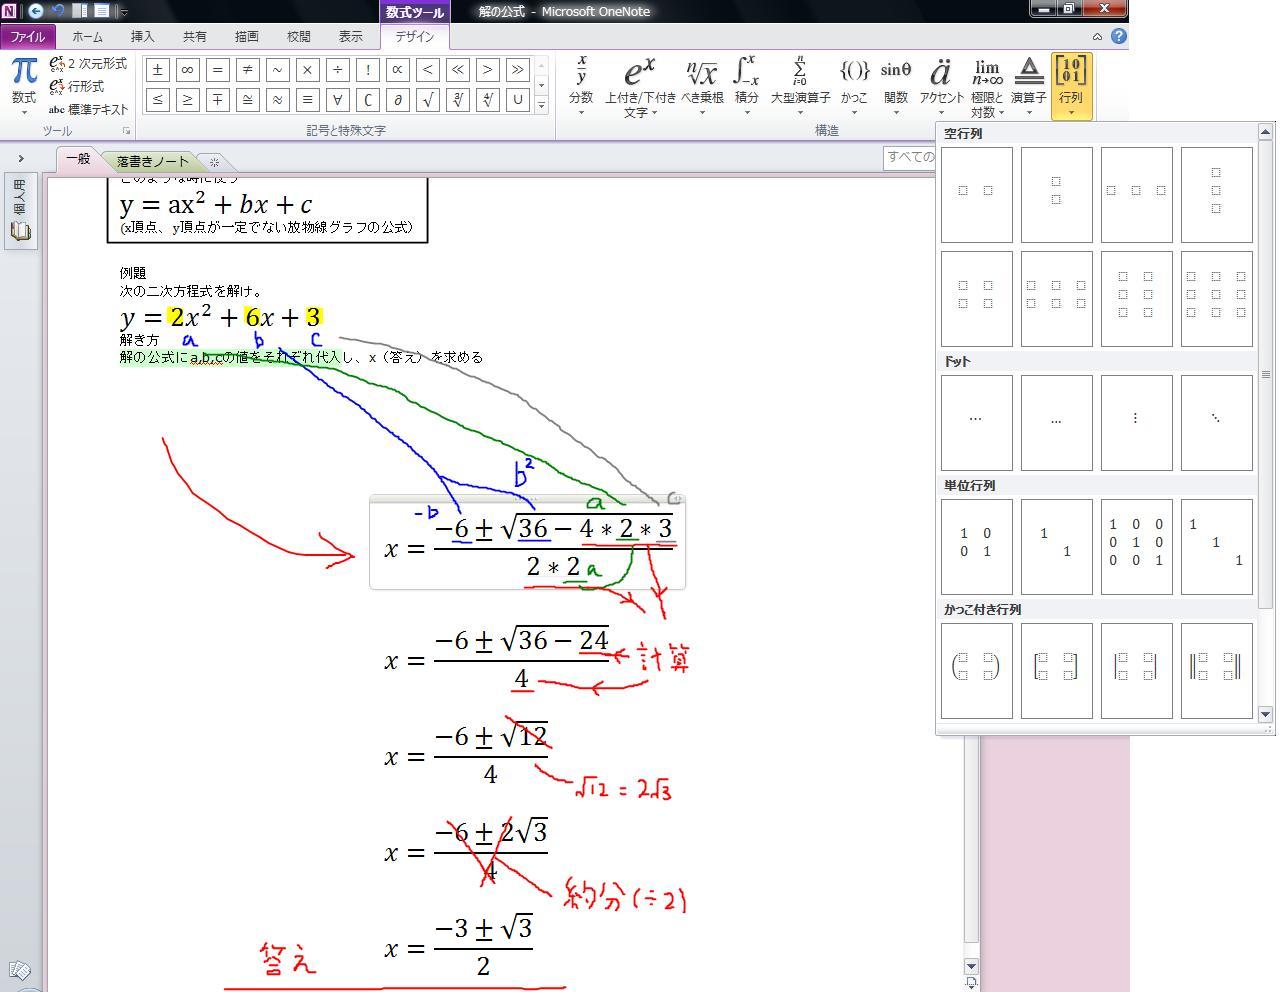Viewport: 1280px width, 992px height.
Task: Switch to the 校閲 (Review) tab
Action: [298, 36]
